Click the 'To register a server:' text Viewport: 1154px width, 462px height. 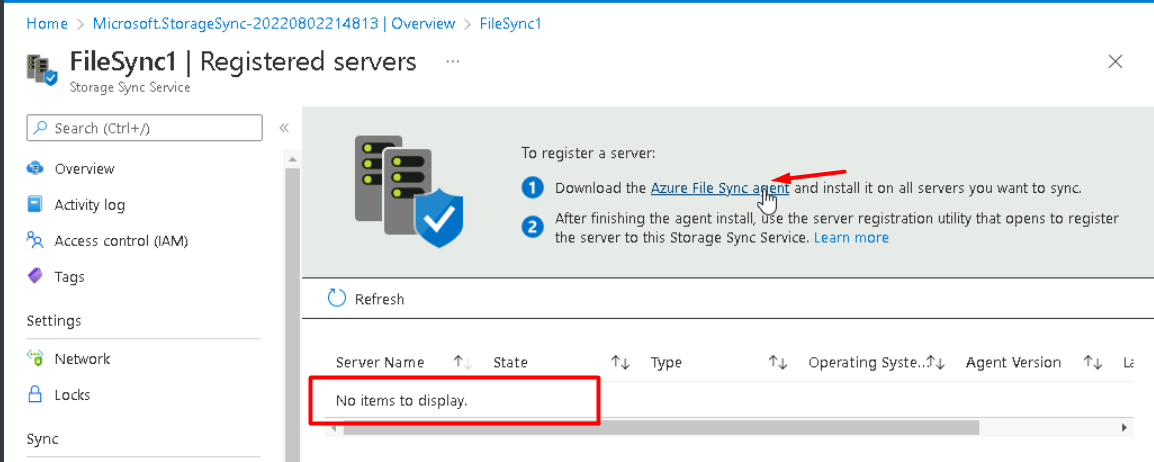587,153
